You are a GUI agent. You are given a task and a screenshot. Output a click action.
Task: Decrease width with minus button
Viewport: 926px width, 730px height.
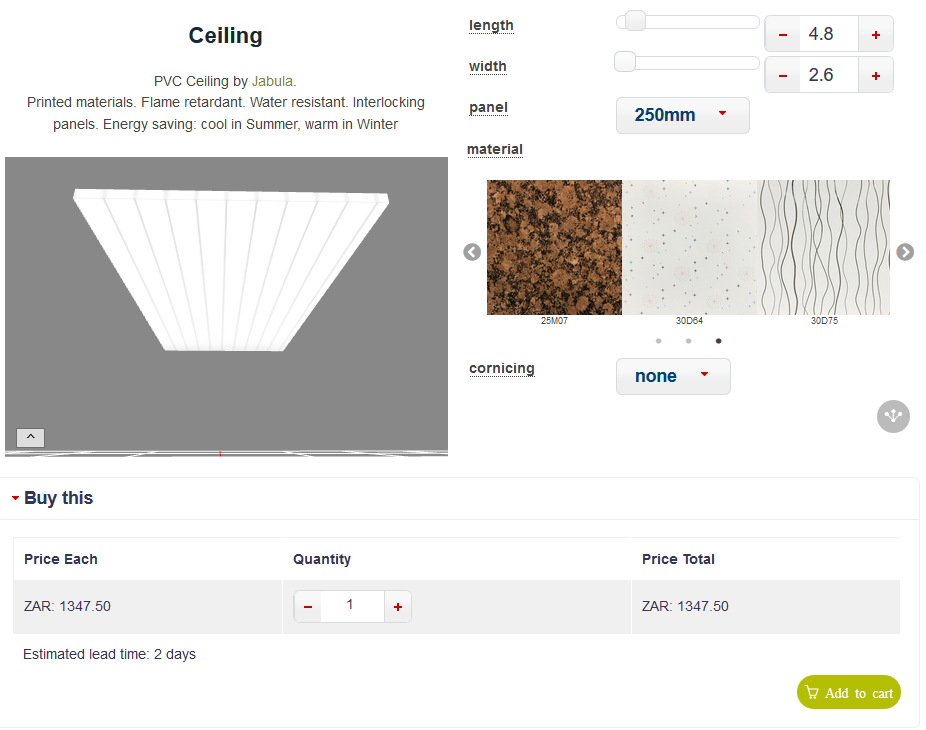(782, 76)
